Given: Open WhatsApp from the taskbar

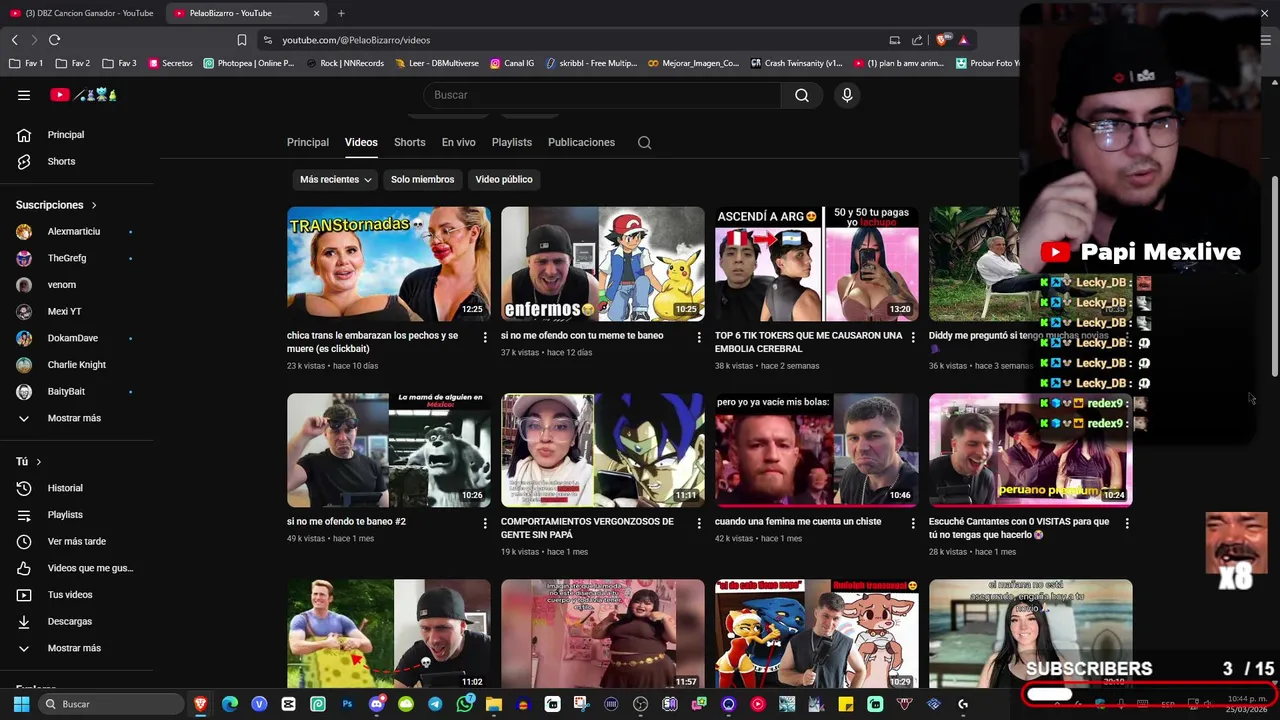Looking at the screenshot, I should (464, 704).
